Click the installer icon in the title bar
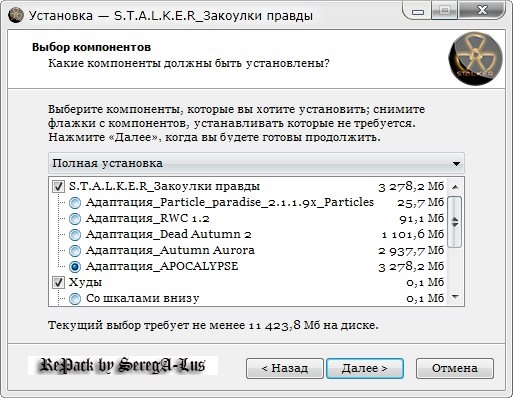Image resolution: width=513 pixels, height=398 pixels. (x=15, y=15)
